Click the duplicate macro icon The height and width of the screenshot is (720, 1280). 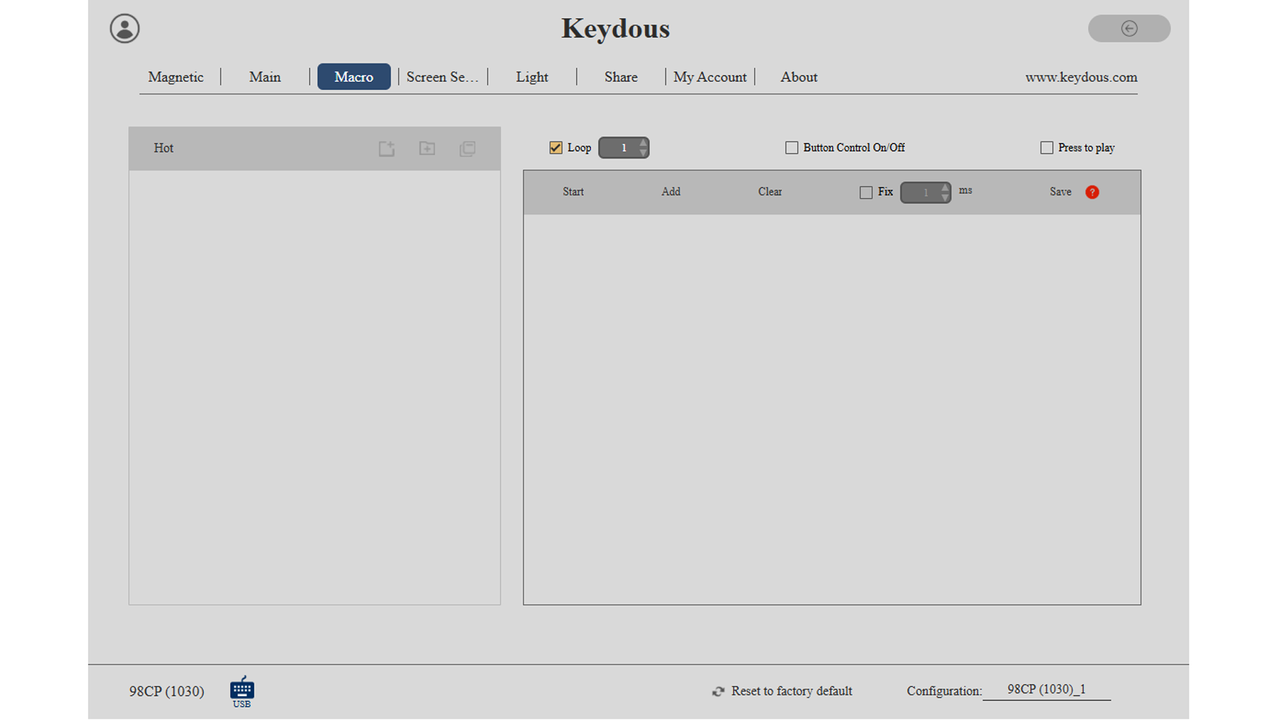(x=467, y=148)
